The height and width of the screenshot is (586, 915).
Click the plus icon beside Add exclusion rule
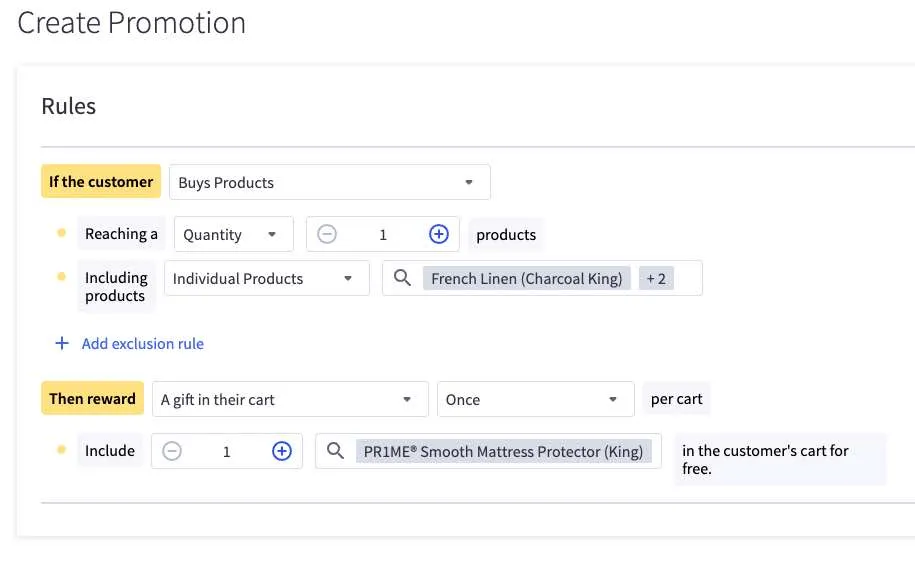[x=61, y=343]
